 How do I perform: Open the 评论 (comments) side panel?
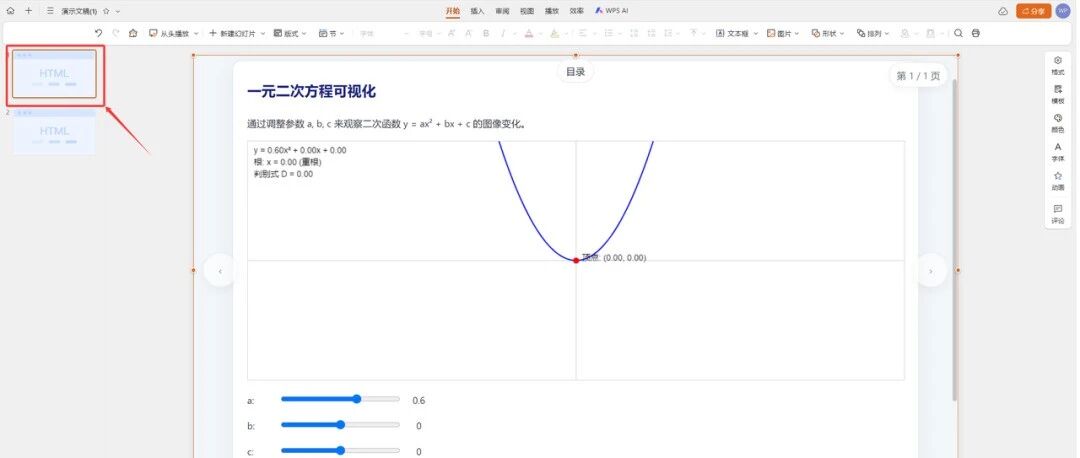pos(1058,213)
